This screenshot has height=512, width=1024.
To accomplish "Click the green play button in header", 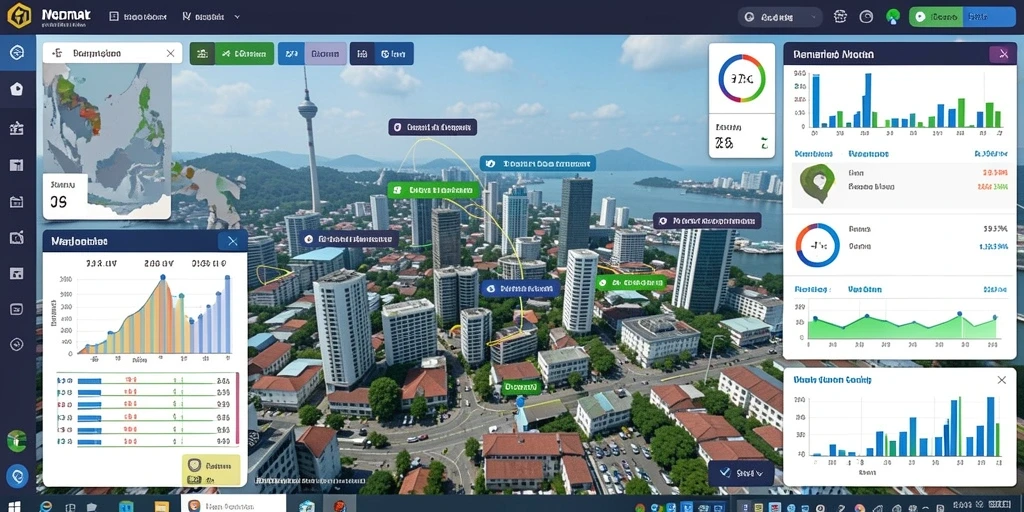I will [936, 17].
